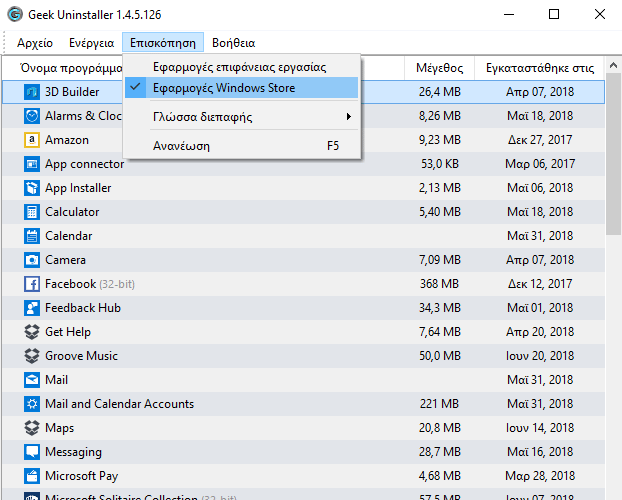Open the Ενέργεια menu
622x500 pixels.
click(92, 42)
